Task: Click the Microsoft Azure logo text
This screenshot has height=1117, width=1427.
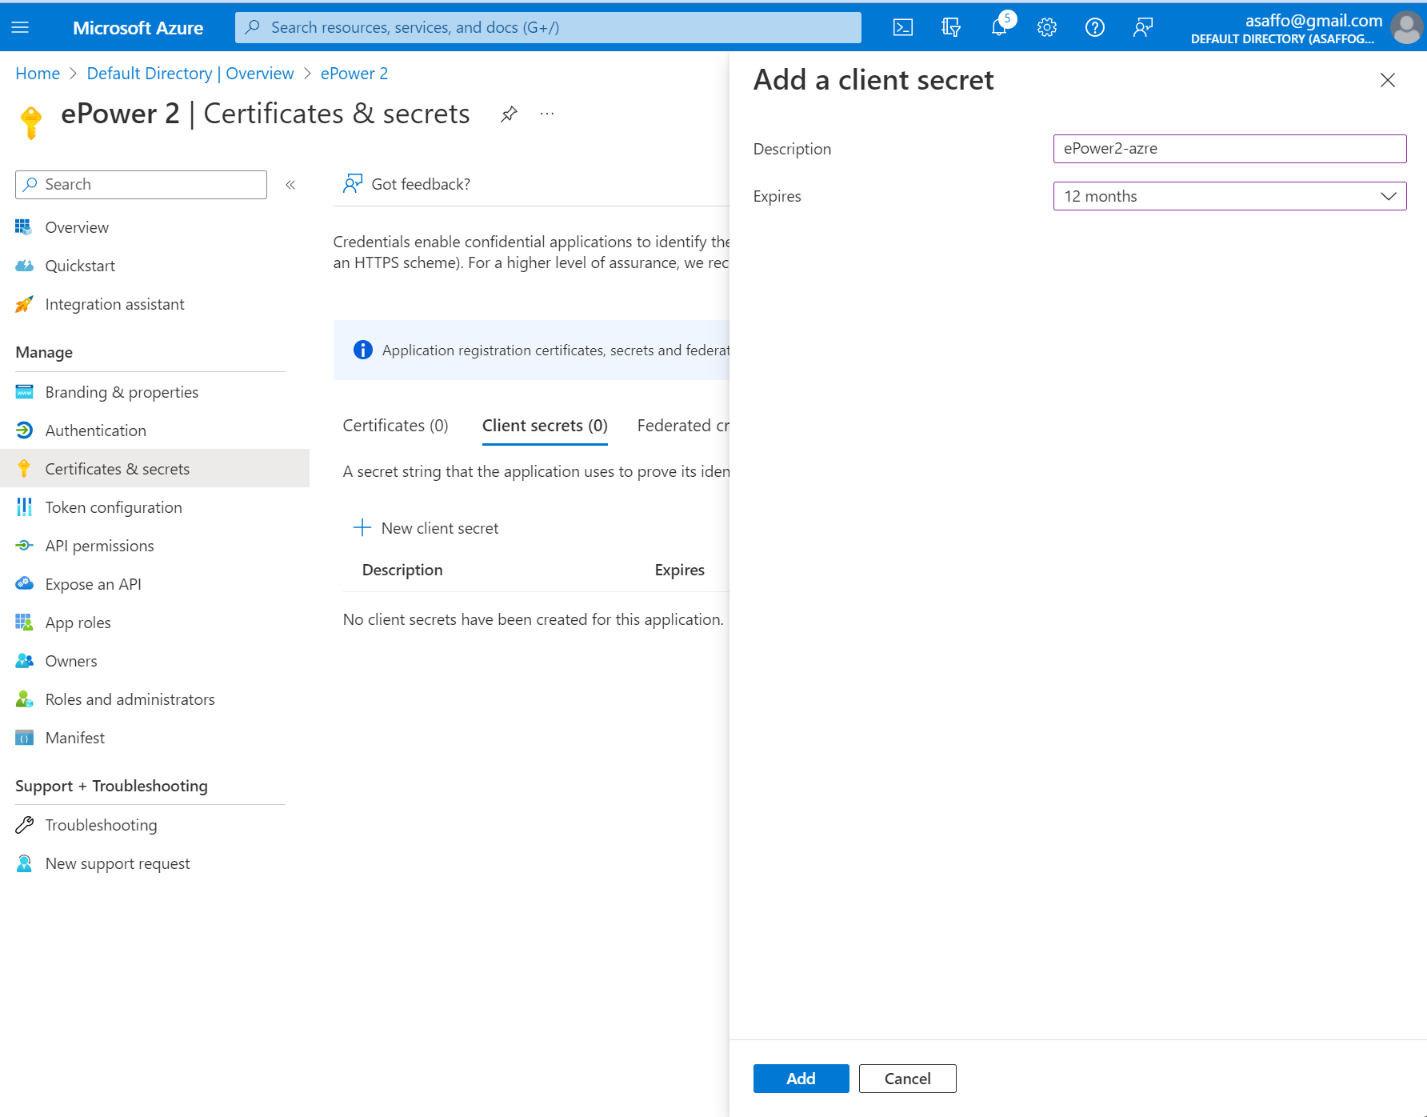Action: [x=138, y=28]
